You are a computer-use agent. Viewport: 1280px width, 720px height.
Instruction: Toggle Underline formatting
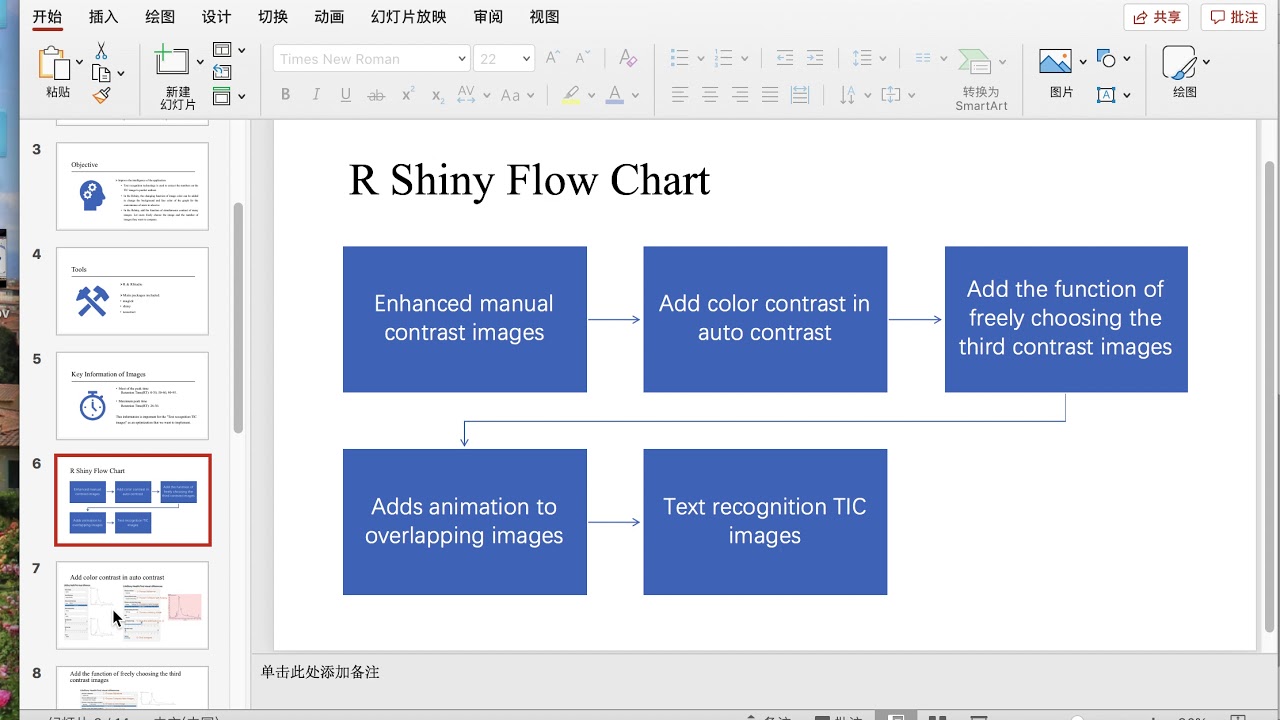pos(346,95)
